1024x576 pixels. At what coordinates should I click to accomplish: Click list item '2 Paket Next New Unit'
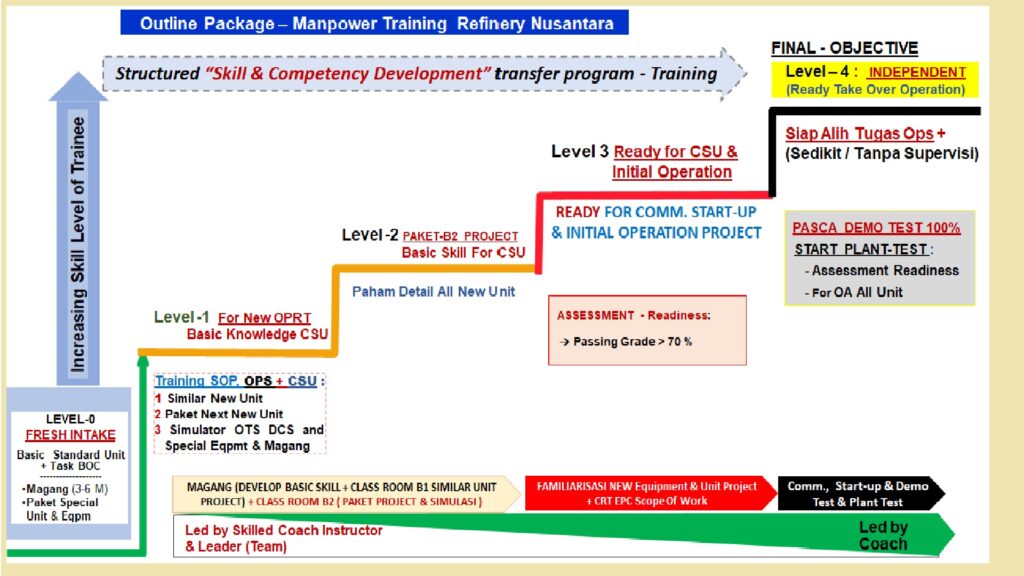coord(219,414)
